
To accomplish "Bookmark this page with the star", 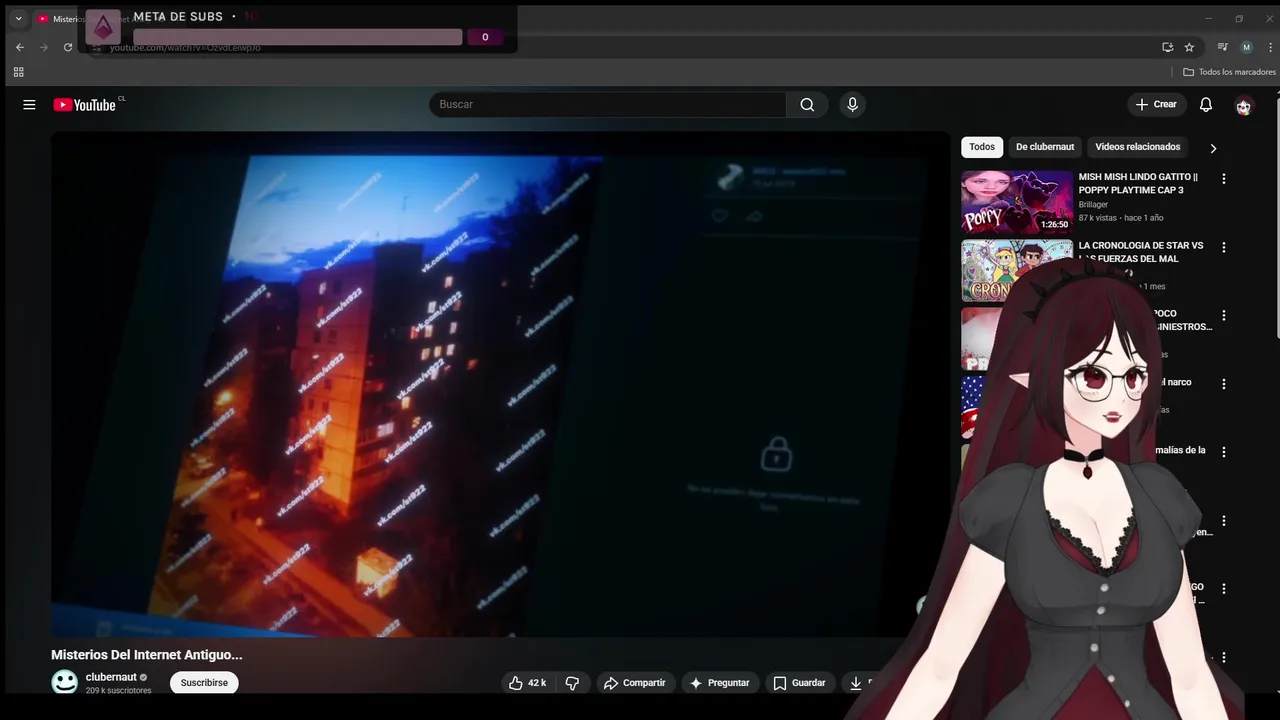I will 1189,47.
